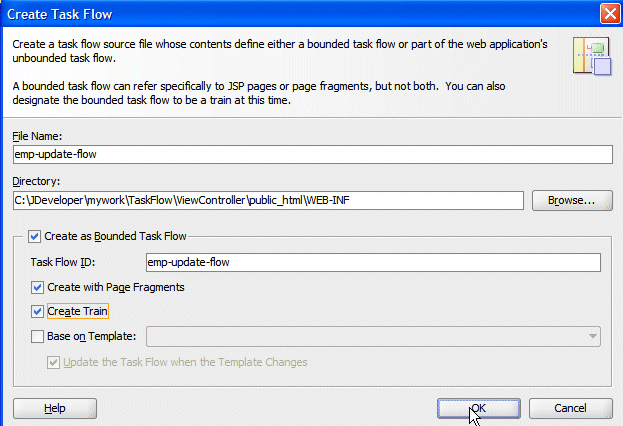Viewport: 623px width, 426px height.
Task: Click the Directory path field
Action: click(268, 200)
